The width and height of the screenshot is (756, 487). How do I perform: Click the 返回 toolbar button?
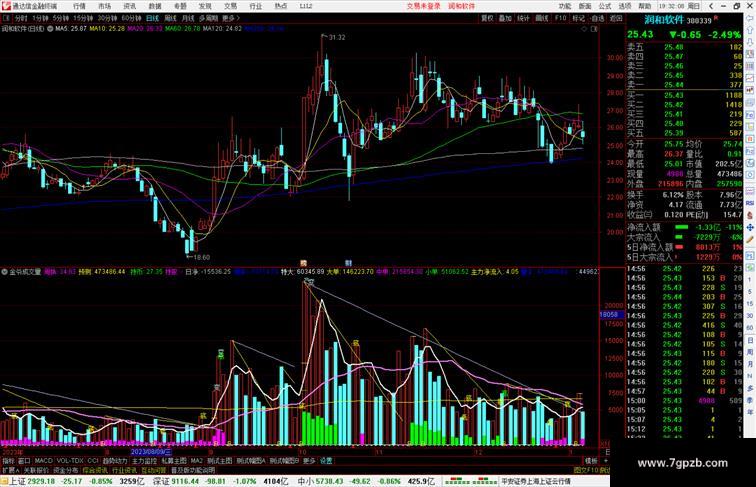616,18
